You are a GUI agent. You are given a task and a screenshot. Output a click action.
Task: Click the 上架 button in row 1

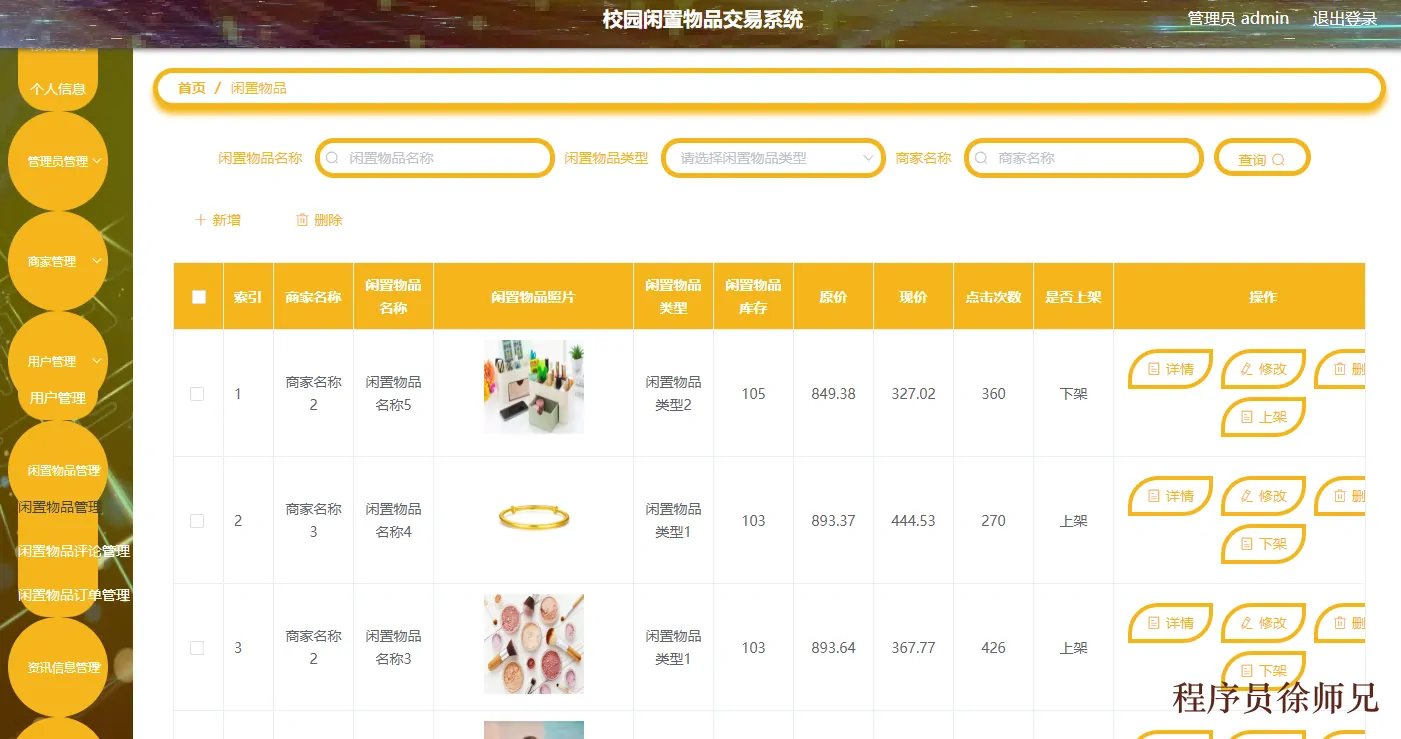click(x=1264, y=417)
